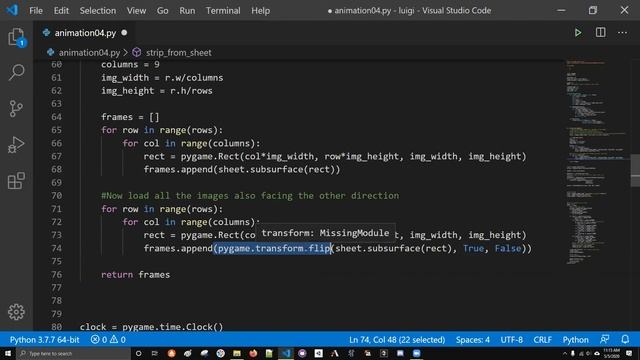Open Windows Action Center notifications
The image size is (640, 360).
click(x=629, y=353)
